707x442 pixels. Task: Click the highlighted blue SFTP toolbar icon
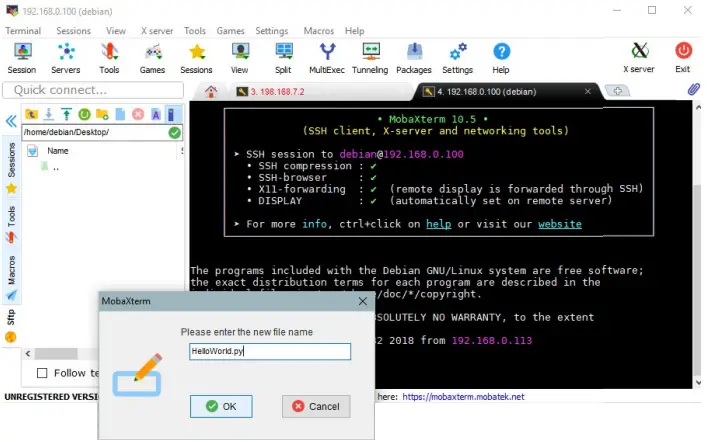tap(171, 114)
